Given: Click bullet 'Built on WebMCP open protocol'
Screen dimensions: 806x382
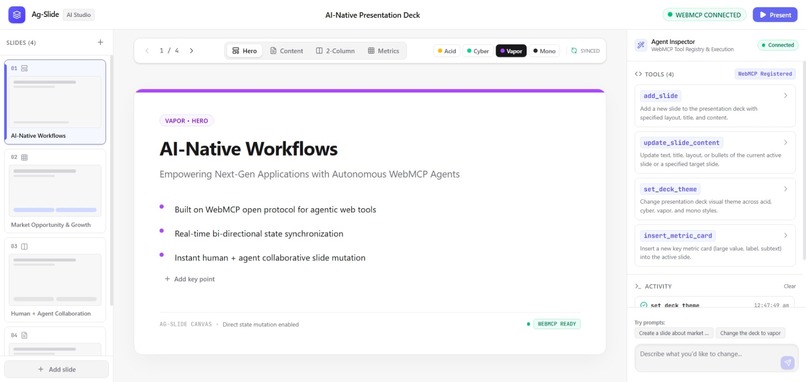Looking at the screenshot, I should point(275,210).
